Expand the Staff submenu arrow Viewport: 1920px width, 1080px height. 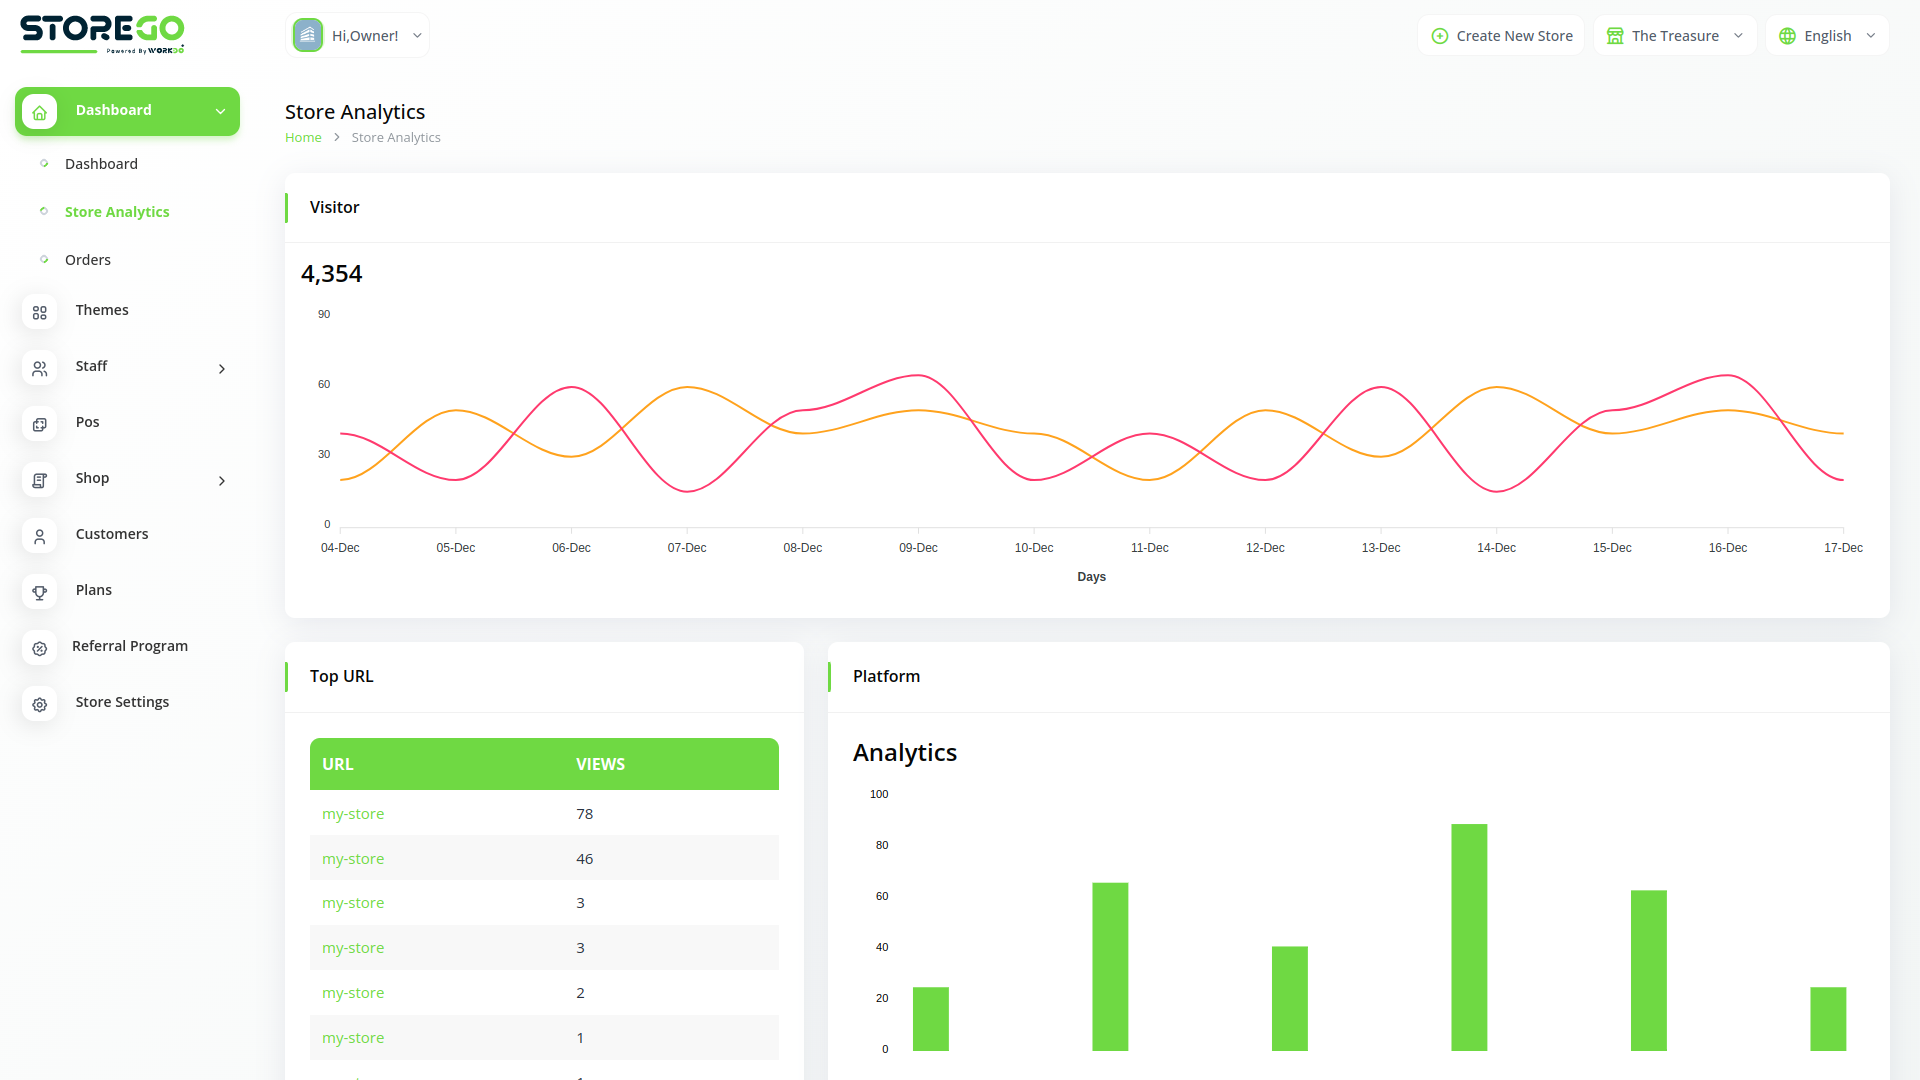pyautogui.click(x=222, y=369)
